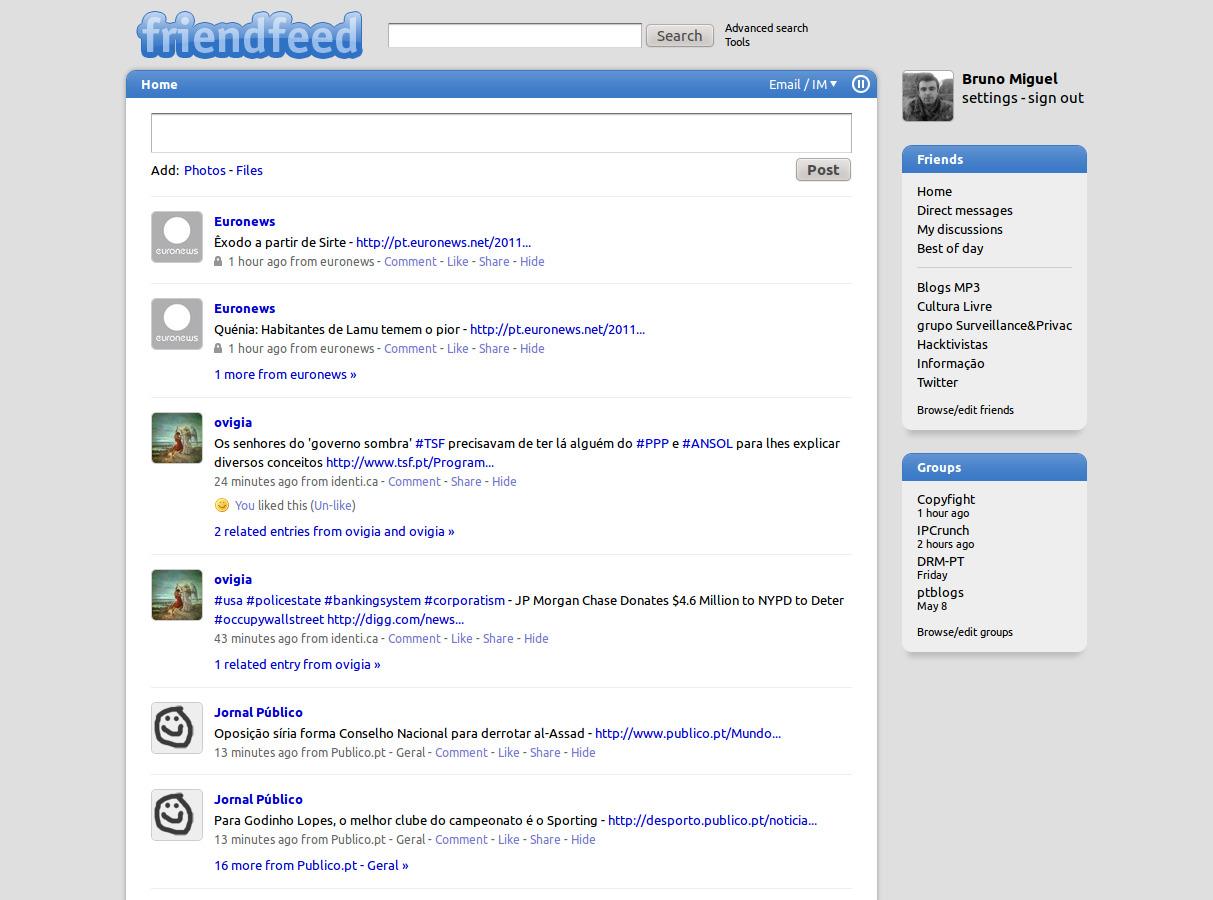Open the www.tsf.pt/Program link
This screenshot has height=900, width=1213.
coord(410,462)
